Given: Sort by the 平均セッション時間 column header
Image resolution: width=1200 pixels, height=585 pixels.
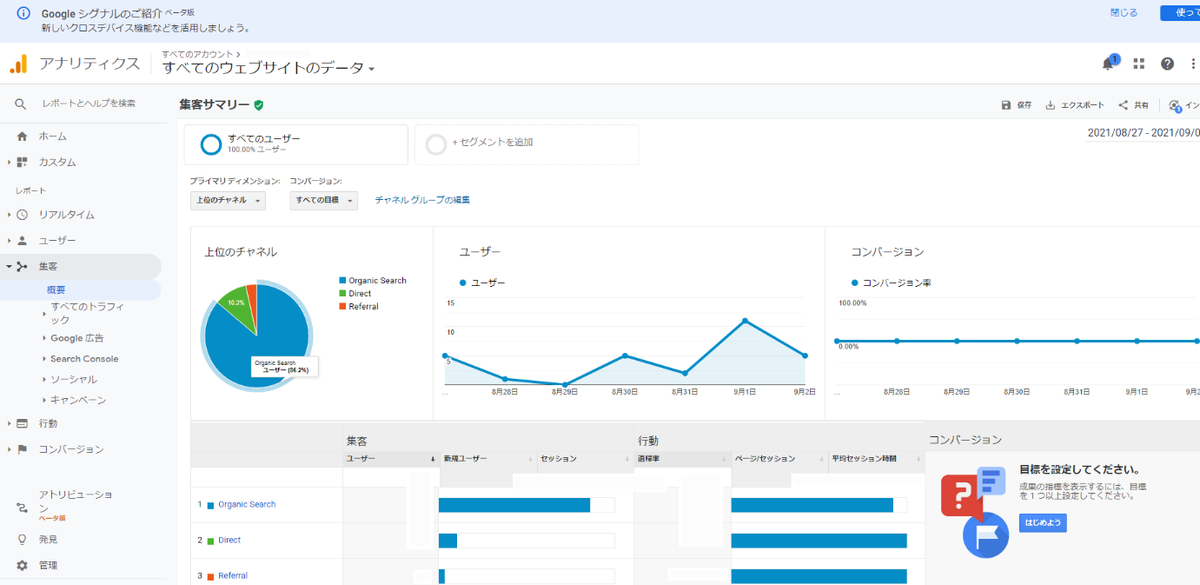Looking at the screenshot, I should point(876,459).
